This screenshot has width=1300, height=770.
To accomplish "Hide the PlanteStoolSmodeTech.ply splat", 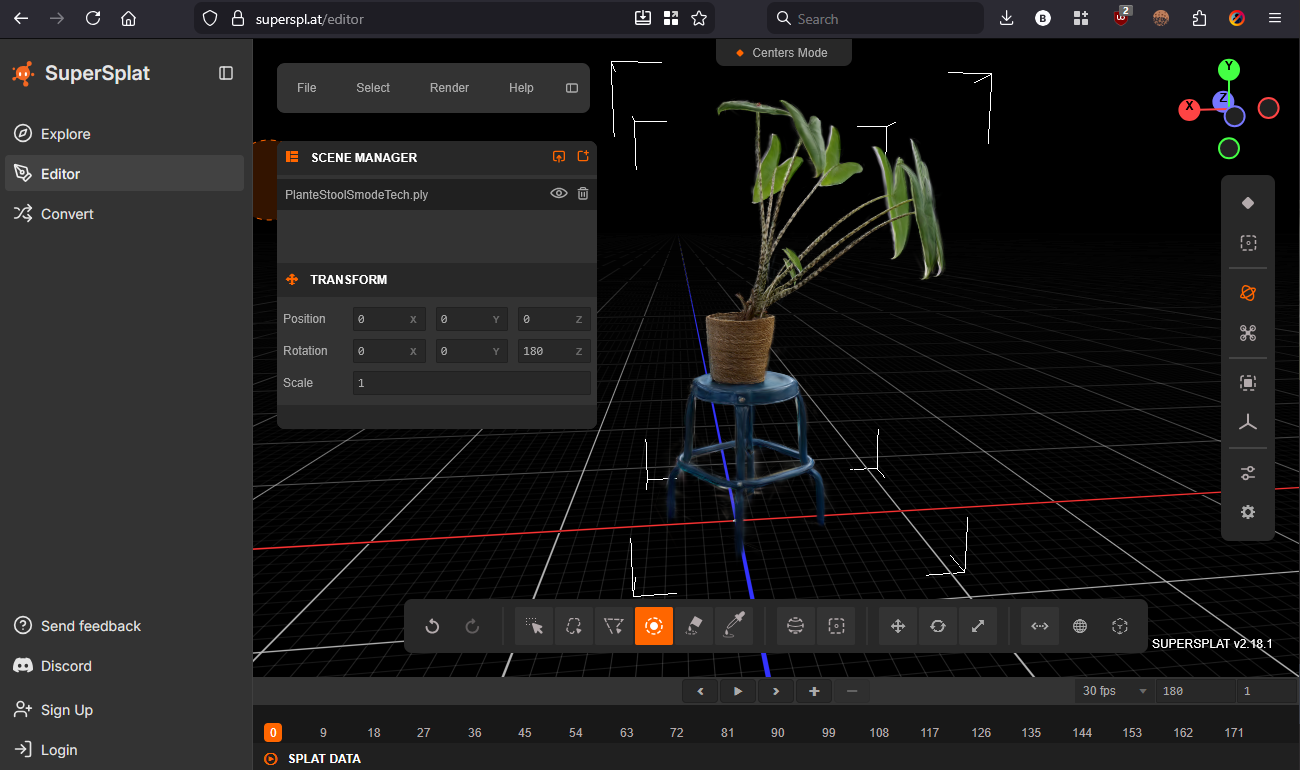I will (559, 194).
